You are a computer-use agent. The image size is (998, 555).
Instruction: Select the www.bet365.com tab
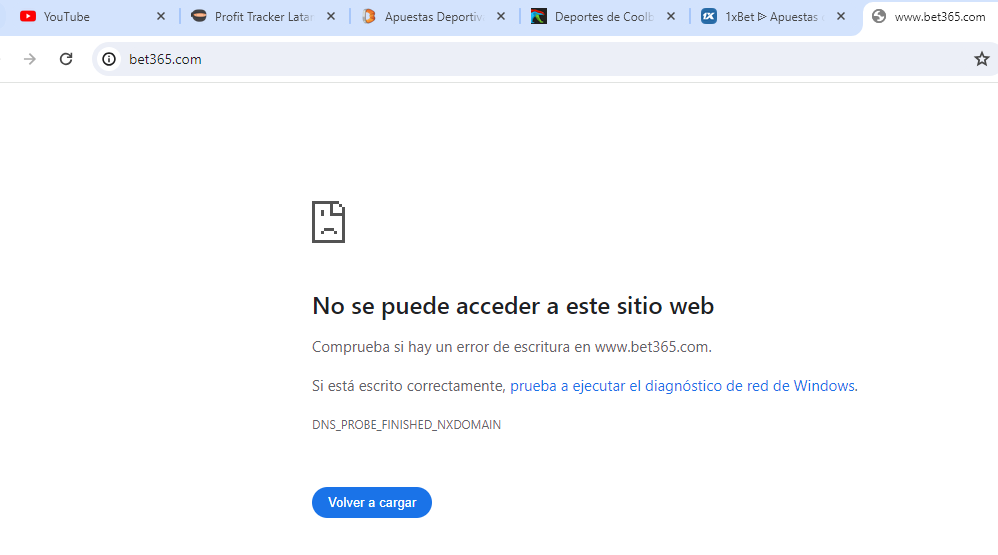click(931, 17)
